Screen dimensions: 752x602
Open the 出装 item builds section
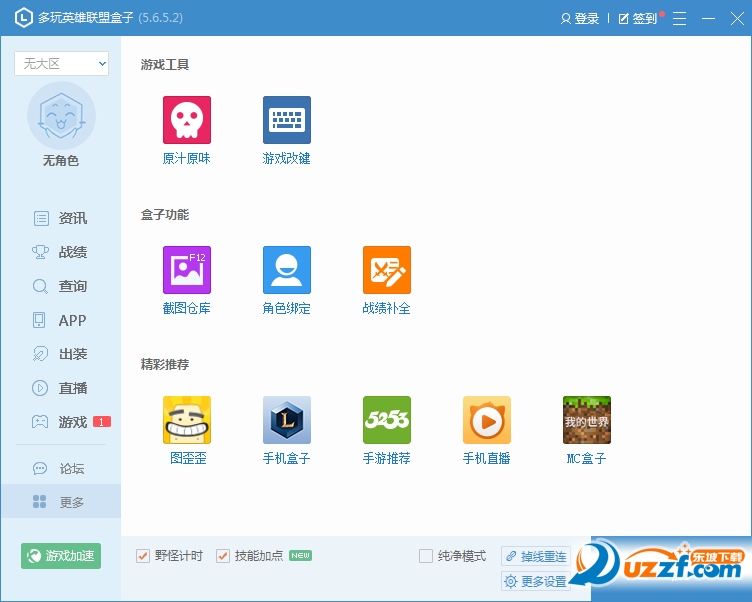[x=60, y=354]
